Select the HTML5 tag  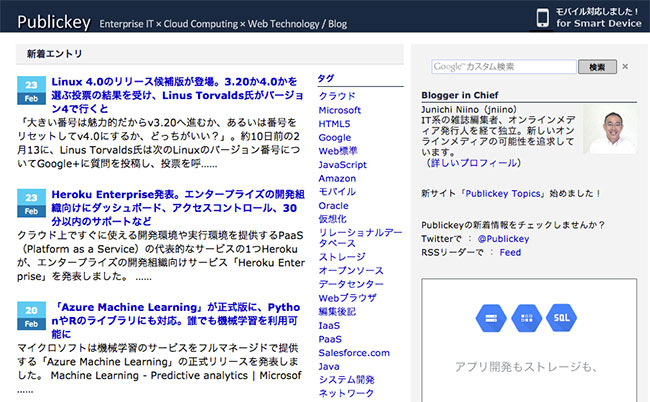(334, 124)
